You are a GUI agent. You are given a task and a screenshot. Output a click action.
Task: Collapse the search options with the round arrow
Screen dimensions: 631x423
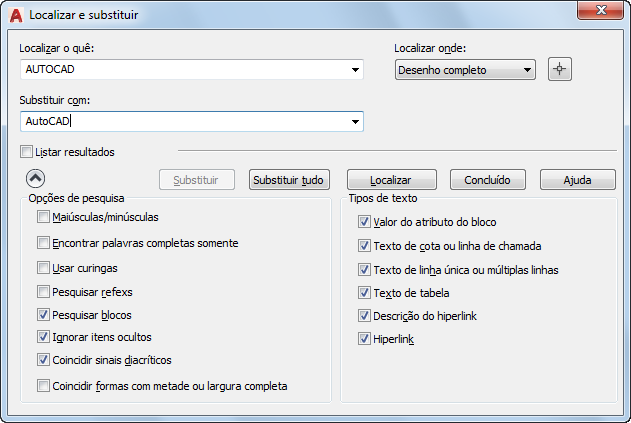pyautogui.click(x=35, y=179)
